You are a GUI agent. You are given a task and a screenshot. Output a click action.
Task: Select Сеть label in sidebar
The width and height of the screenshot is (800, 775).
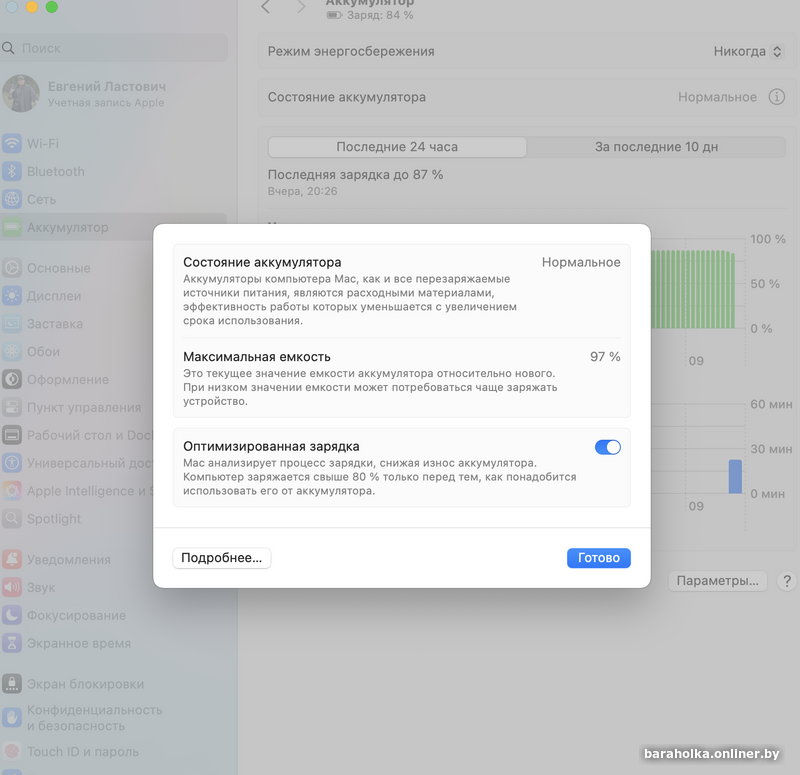(x=41, y=199)
